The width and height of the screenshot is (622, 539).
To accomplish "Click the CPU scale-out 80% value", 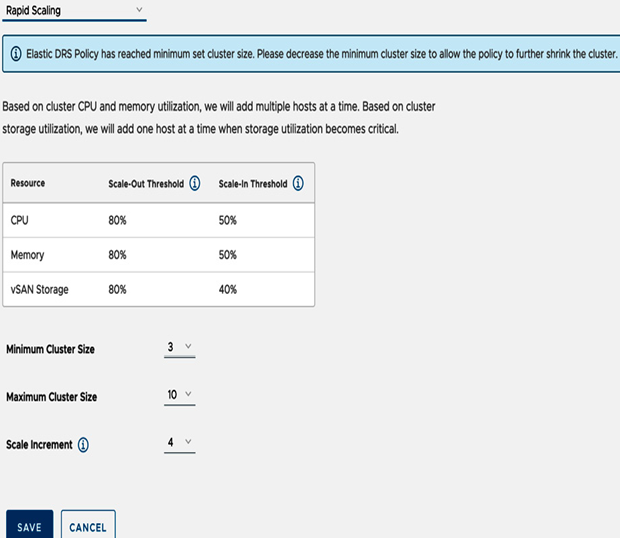I will (117, 221).
